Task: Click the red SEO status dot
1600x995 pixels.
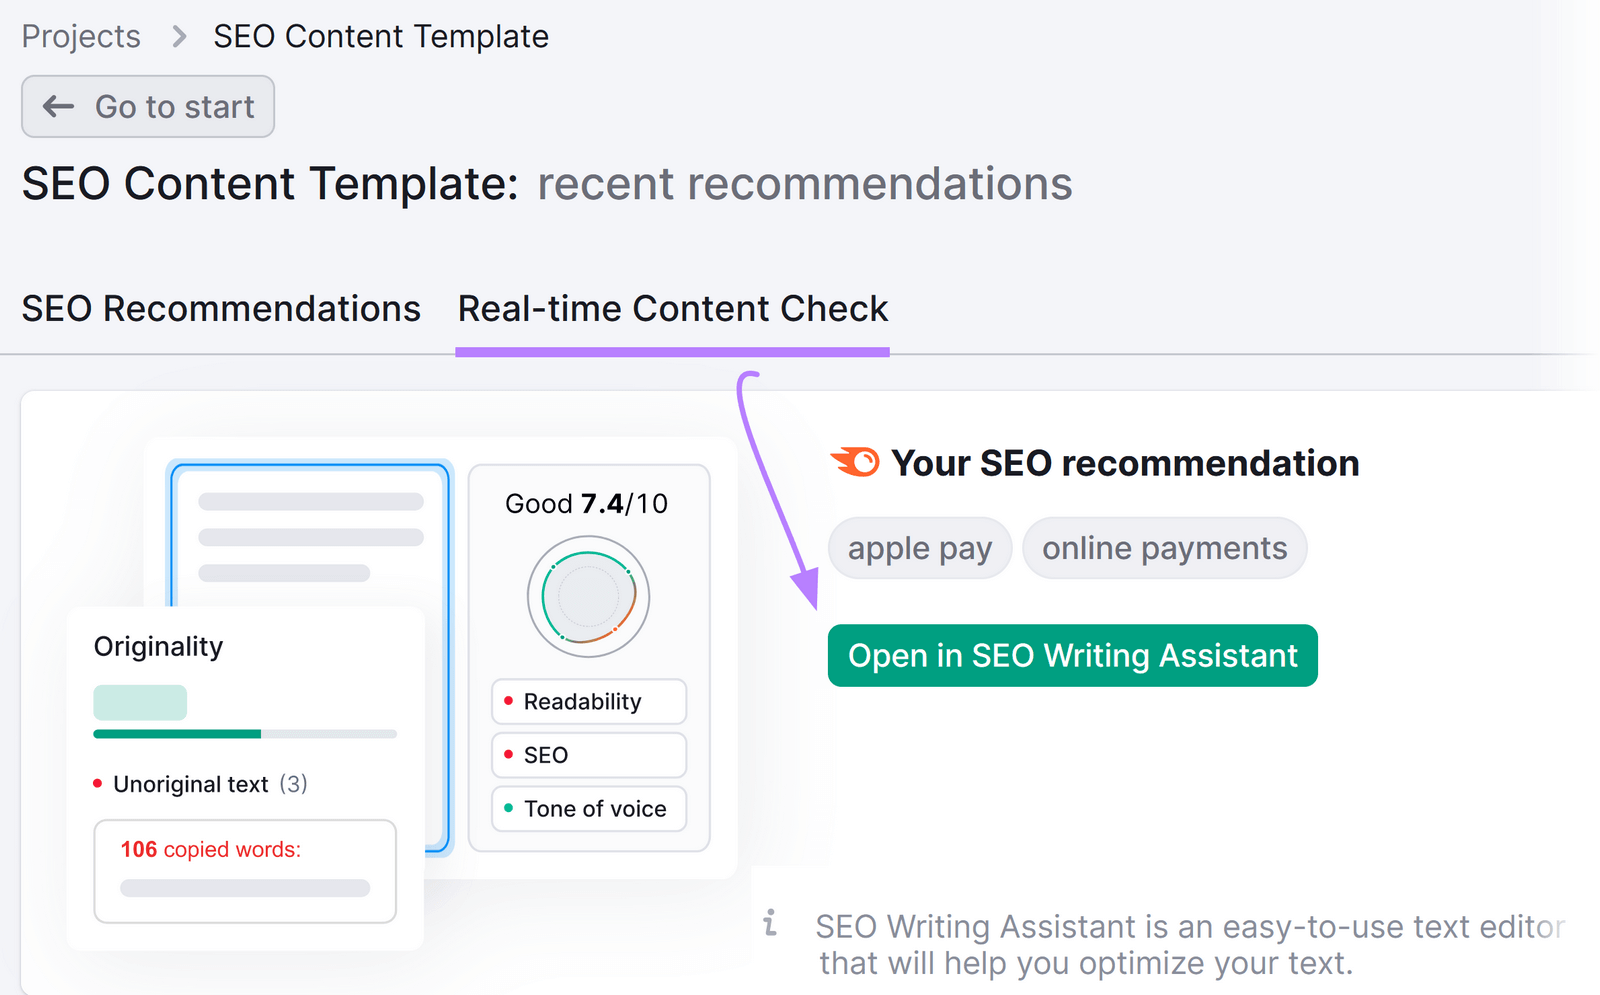Action: coord(511,755)
